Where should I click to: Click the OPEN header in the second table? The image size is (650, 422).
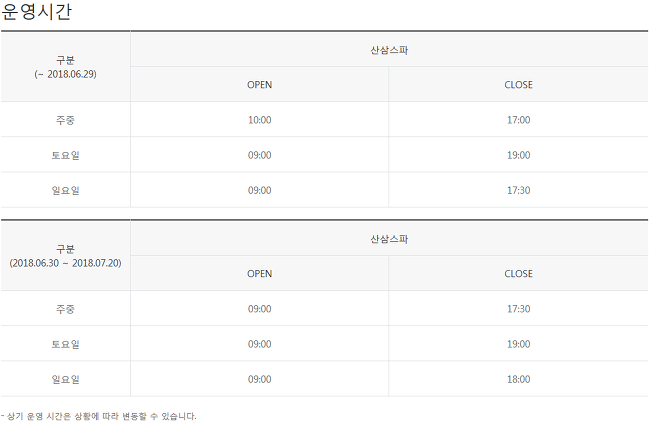(x=260, y=274)
